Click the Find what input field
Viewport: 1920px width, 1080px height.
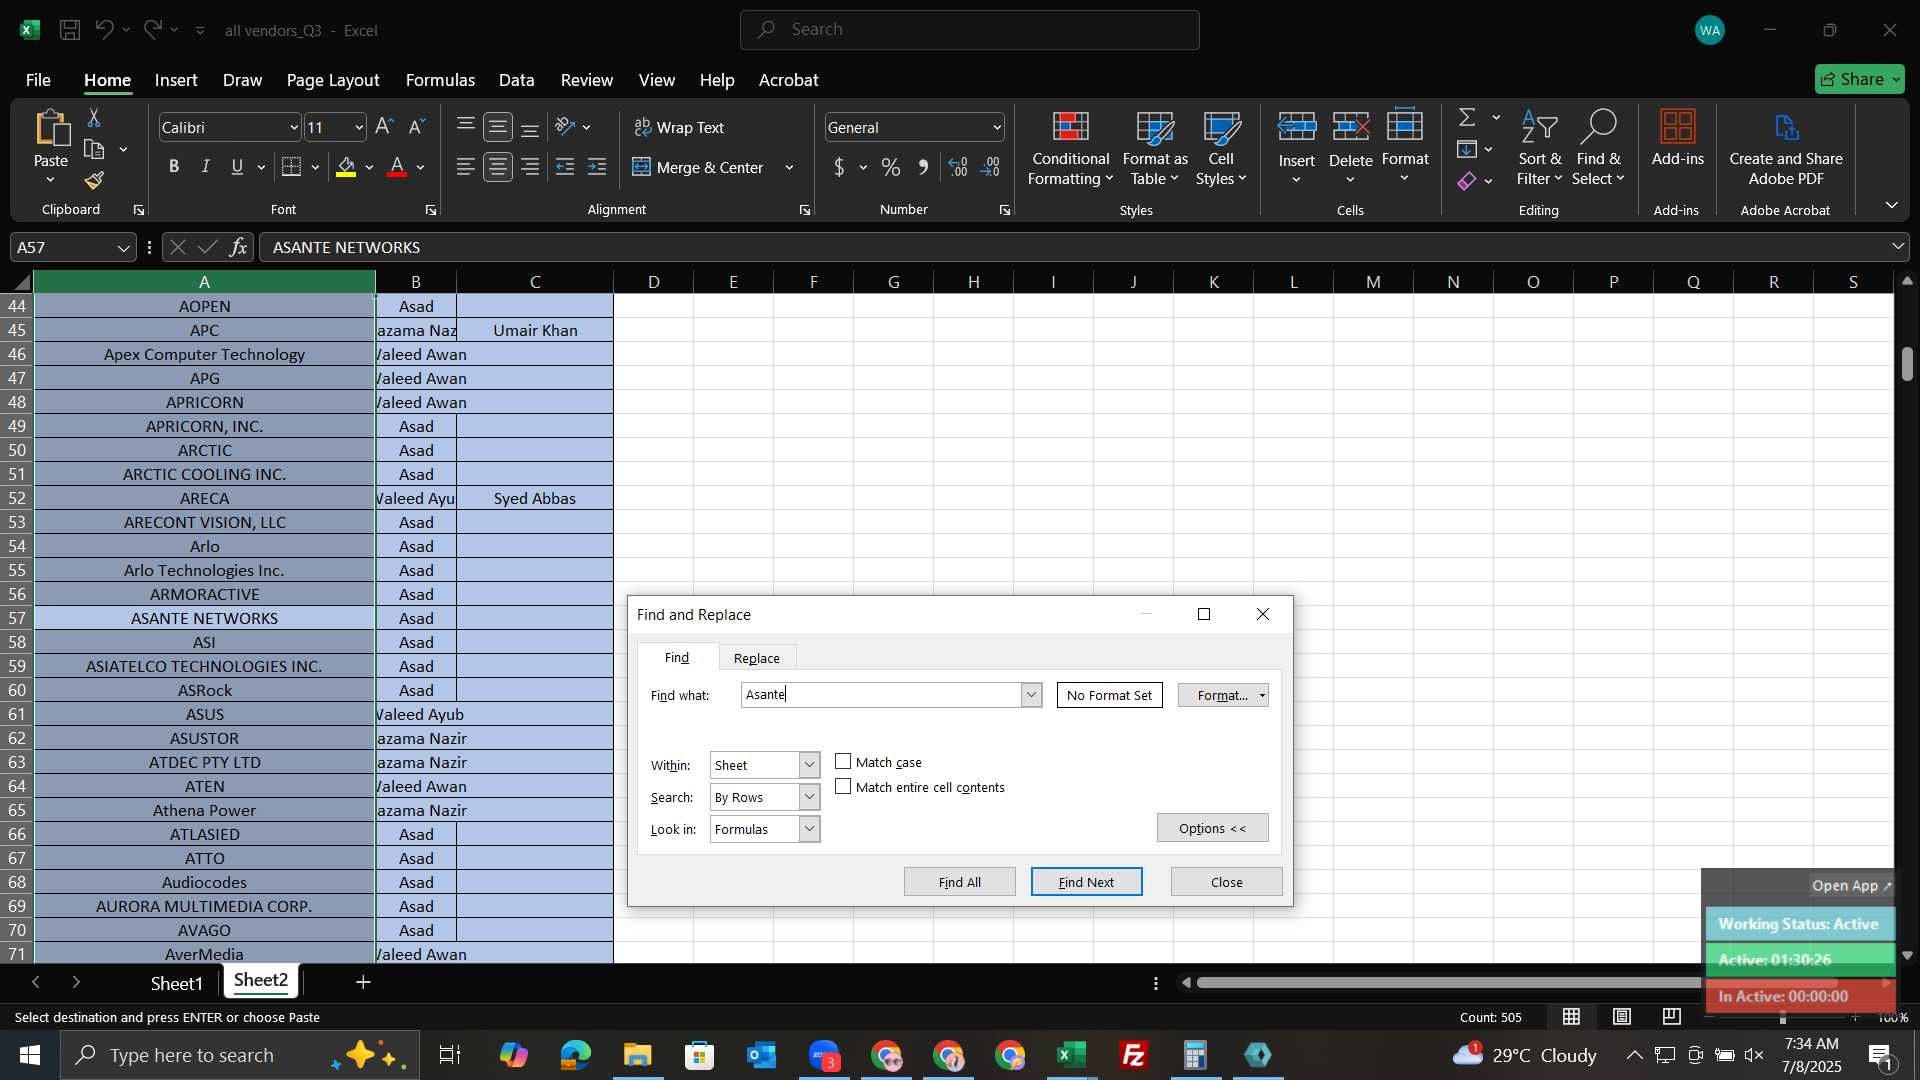click(x=881, y=695)
